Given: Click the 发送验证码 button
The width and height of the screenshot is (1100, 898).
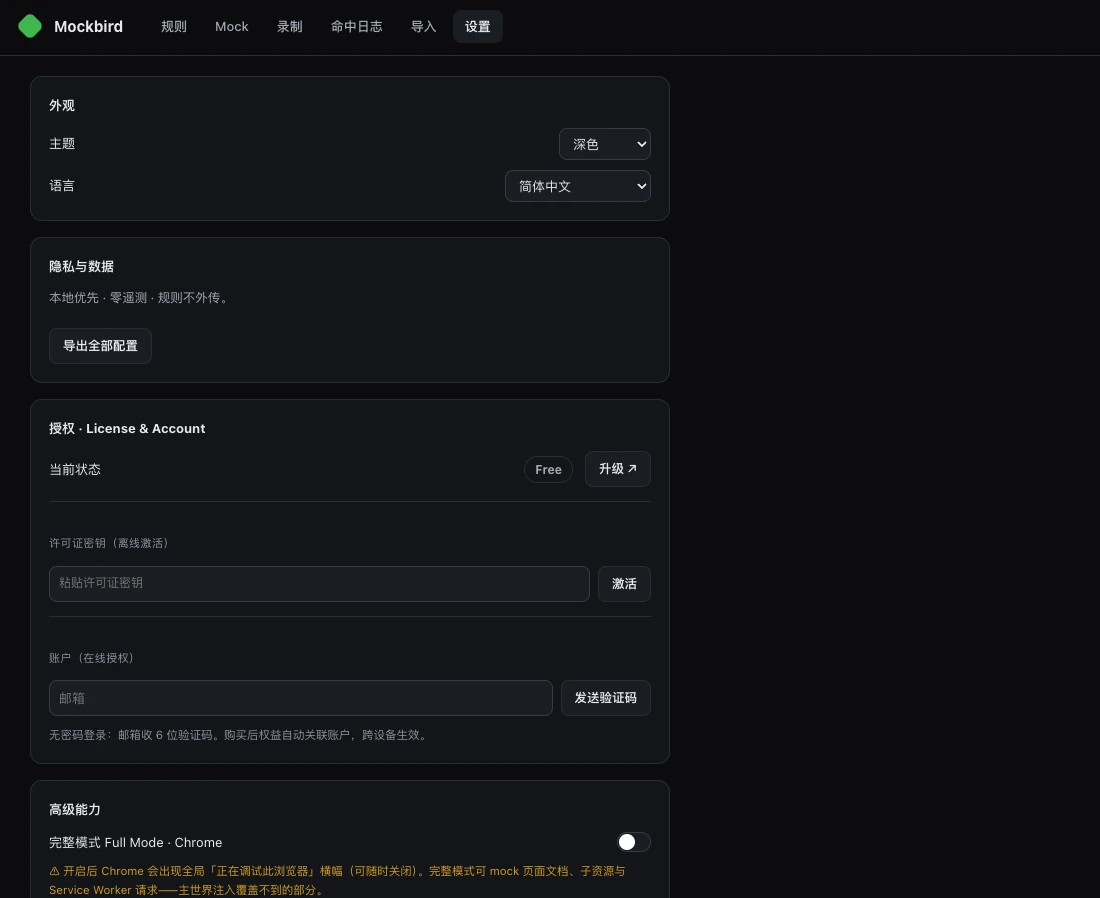Looking at the screenshot, I should coord(605,698).
